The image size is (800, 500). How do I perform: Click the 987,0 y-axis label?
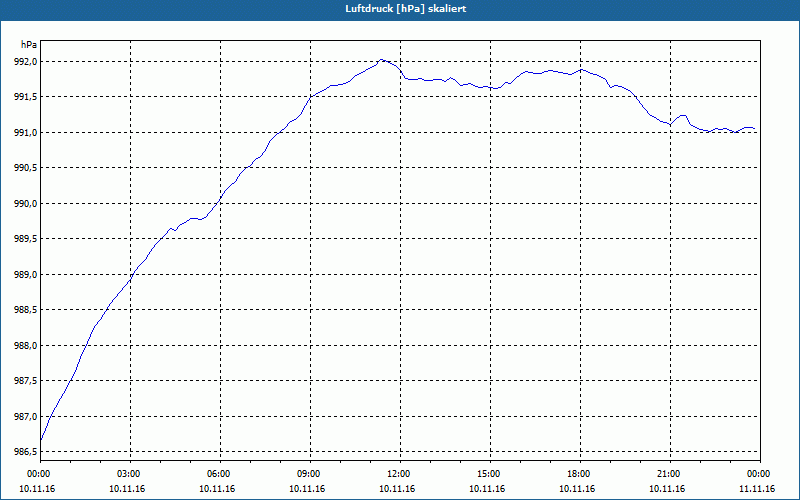tap(26, 416)
